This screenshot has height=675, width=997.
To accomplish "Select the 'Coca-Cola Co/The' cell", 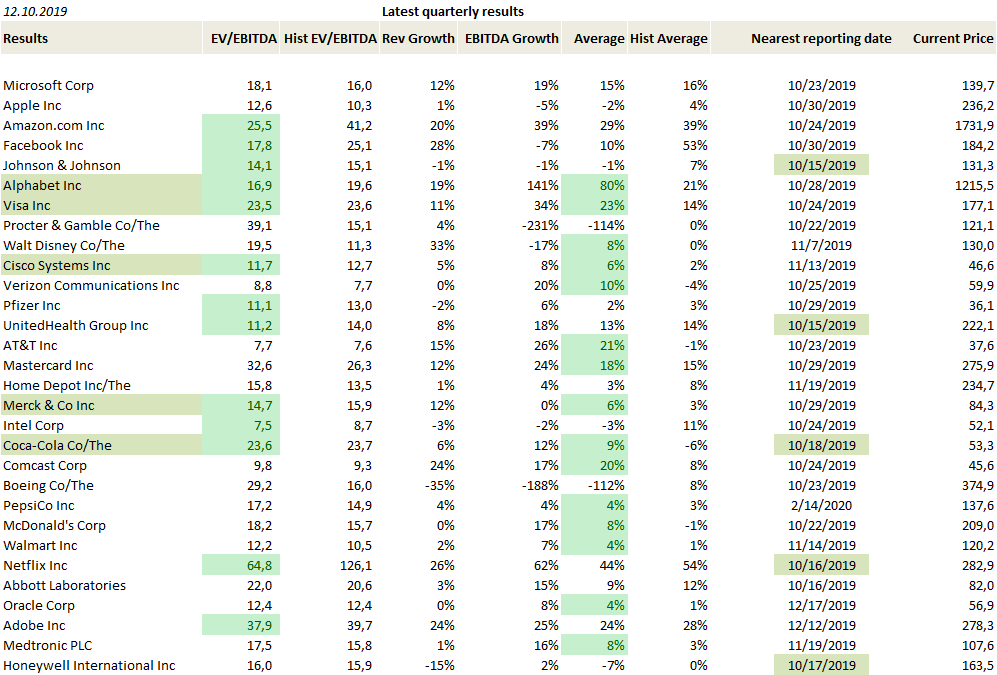I will 101,445.
